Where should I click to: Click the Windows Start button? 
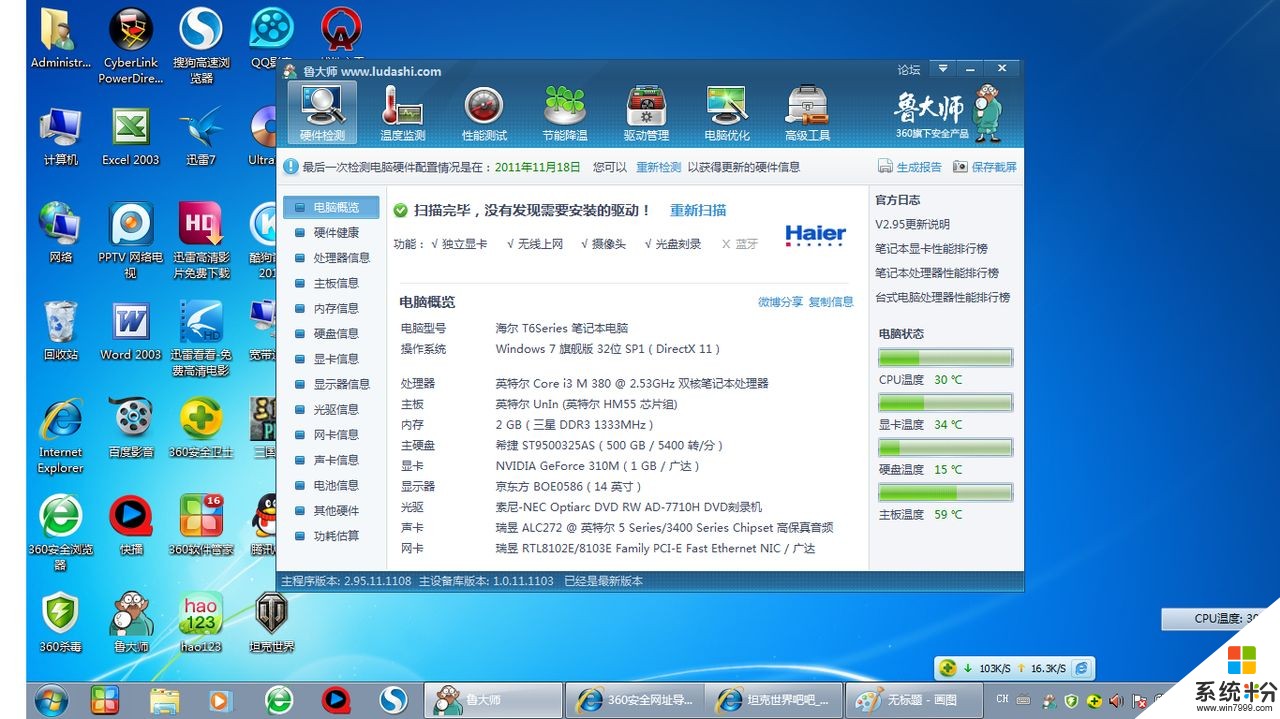pos(51,699)
